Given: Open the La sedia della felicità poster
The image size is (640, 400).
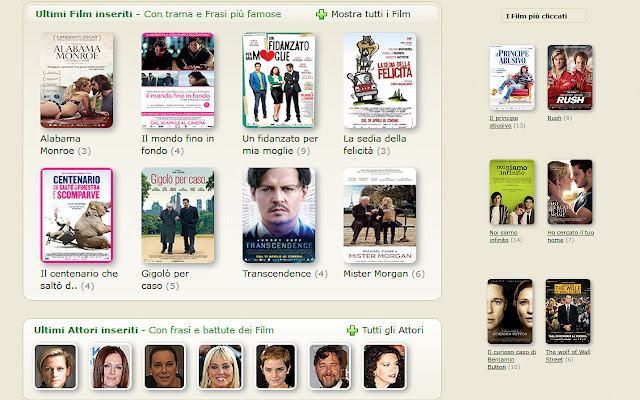Looking at the screenshot, I should coord(380,80).
